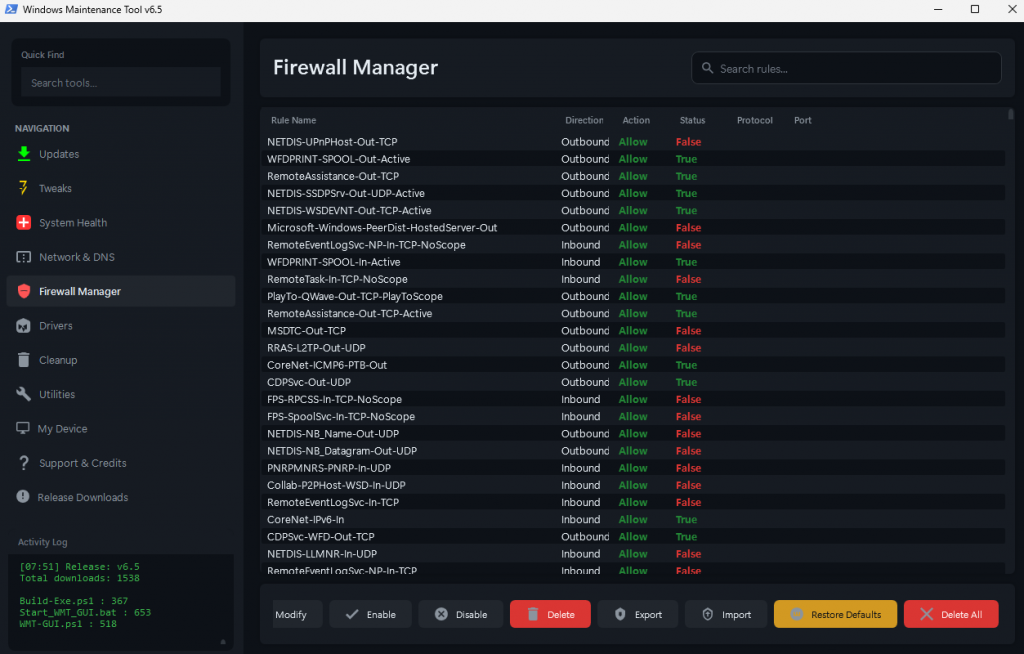Click the icon on the Restore Defaults button
Image resolution: width=1024 pixels, height=654 pixels.
click(797, 614)
